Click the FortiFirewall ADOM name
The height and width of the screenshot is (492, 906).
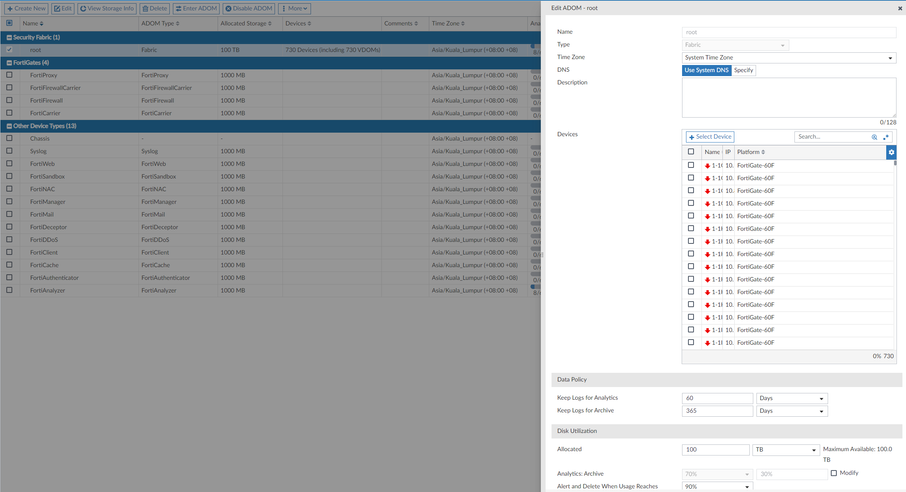coord(46,101)
